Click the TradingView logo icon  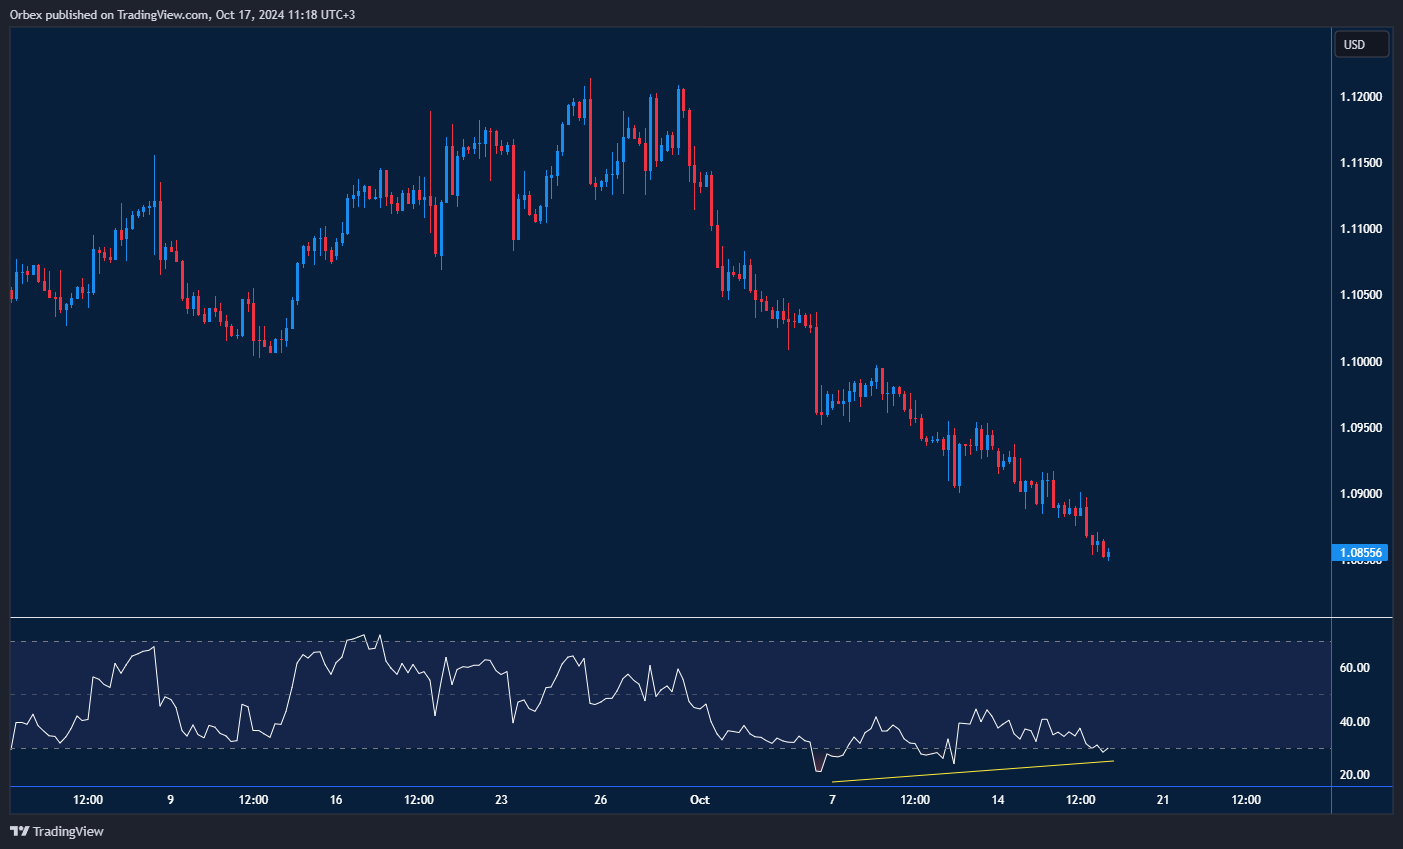tap(19, 831)
